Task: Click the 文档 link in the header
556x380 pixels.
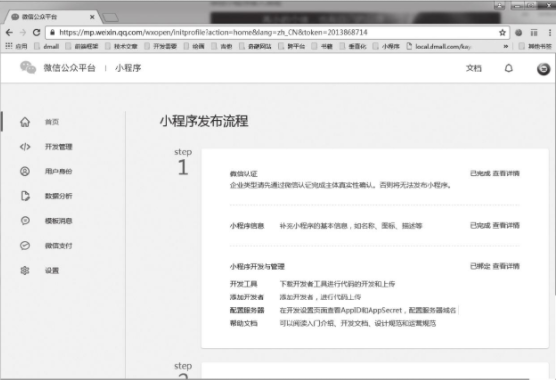Action: click(x=474, y=68)
